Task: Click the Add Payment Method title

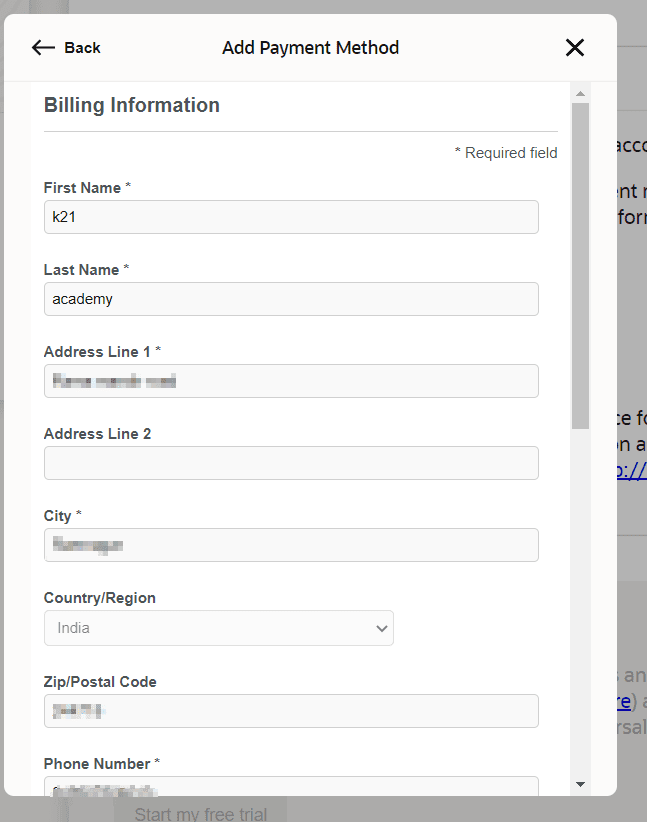Action: 310,47
